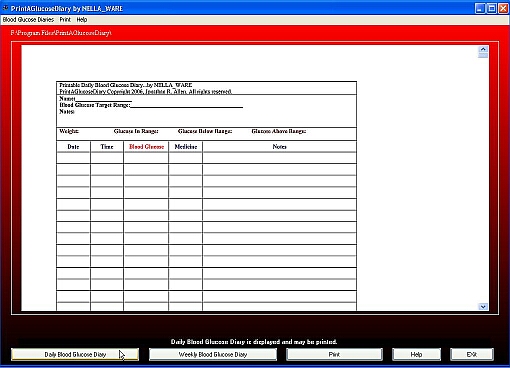Show the Weekly Blood Glucose Diary
The height and width of the screenshot is (368, 510).
click(x=213, y=354)
